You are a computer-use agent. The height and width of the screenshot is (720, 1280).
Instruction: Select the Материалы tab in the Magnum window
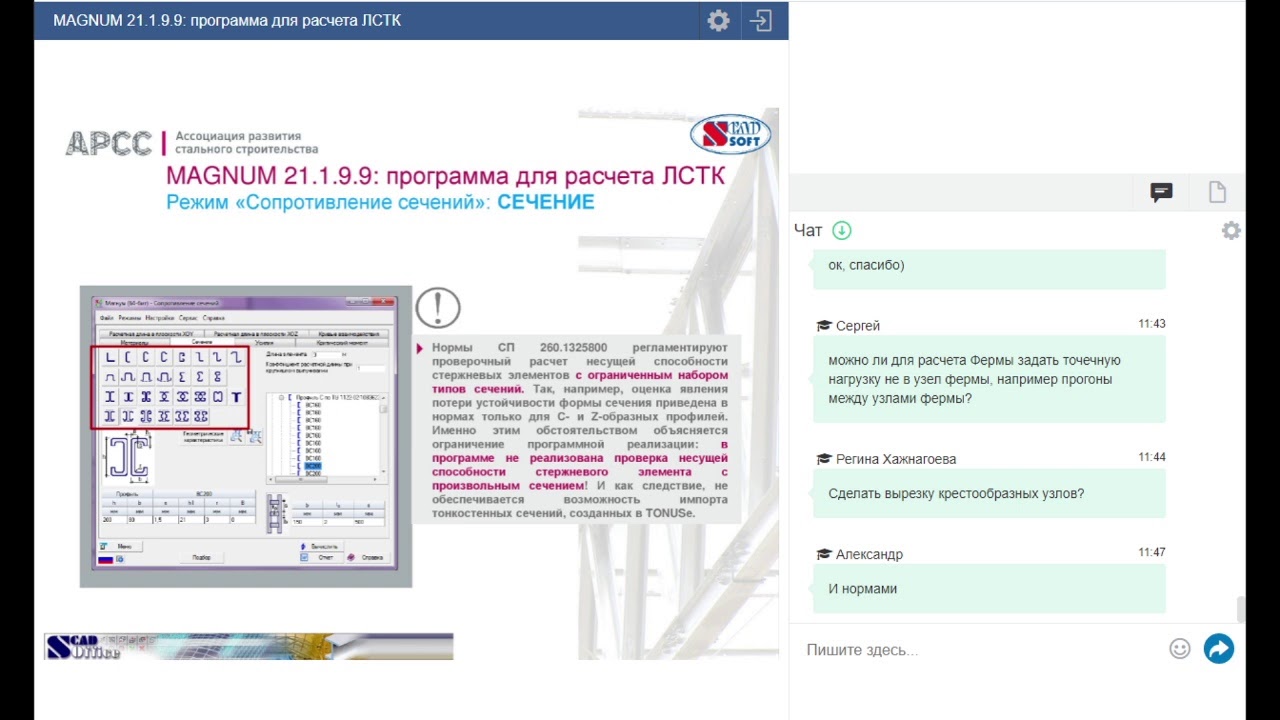point(134,343)
